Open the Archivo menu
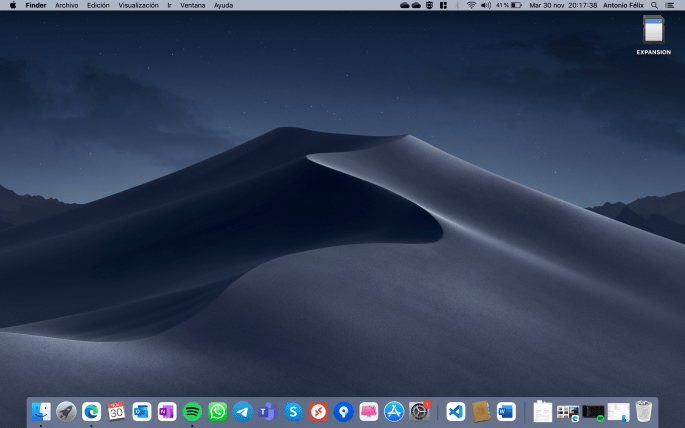The width and height of the screenshot is (685, 428). 66,5
